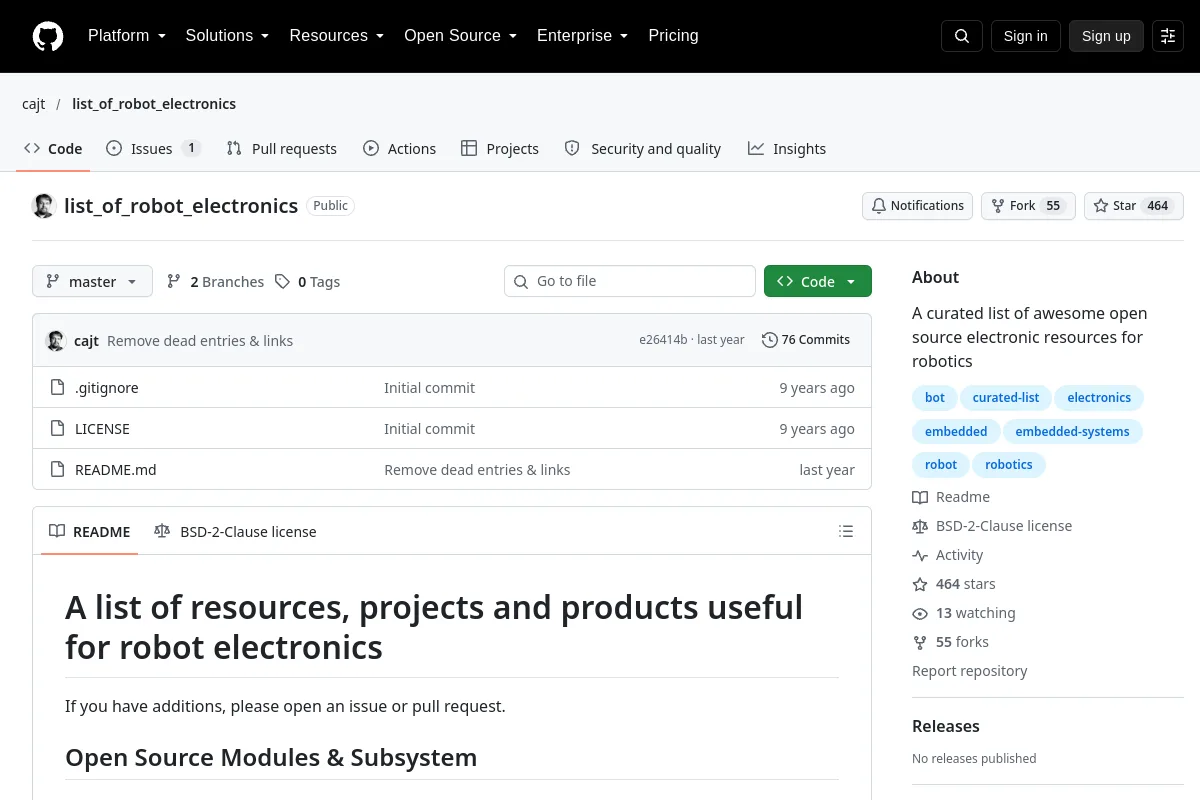Viewport: 1200px width, 800px height.
Task: Open commit hash e26414b
Action: coord(663,340)
